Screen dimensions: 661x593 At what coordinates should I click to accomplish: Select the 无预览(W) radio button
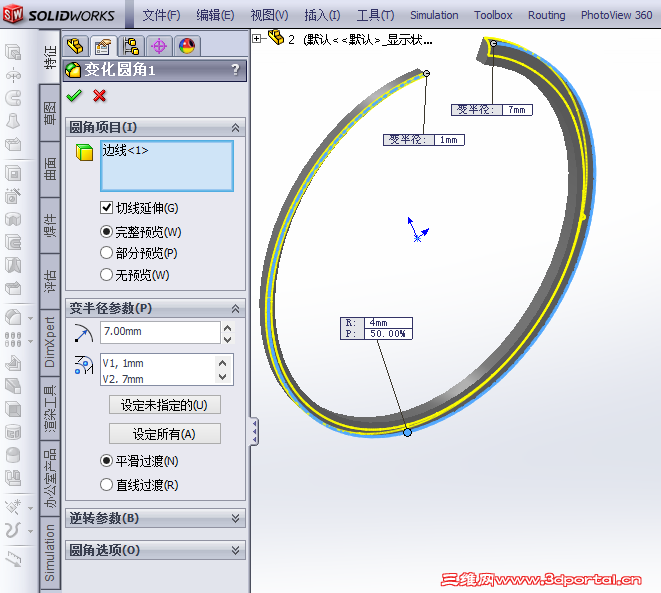(x=107, y=275)
